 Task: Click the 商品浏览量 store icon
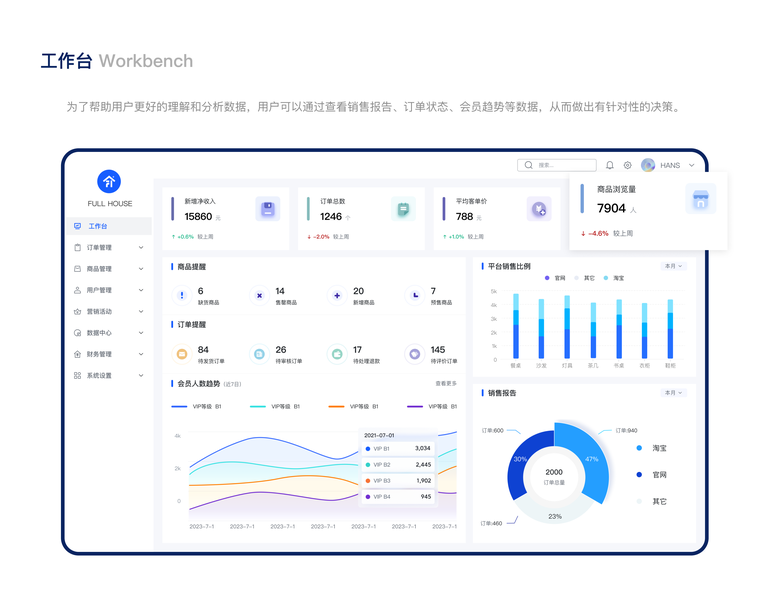(700, 198)
